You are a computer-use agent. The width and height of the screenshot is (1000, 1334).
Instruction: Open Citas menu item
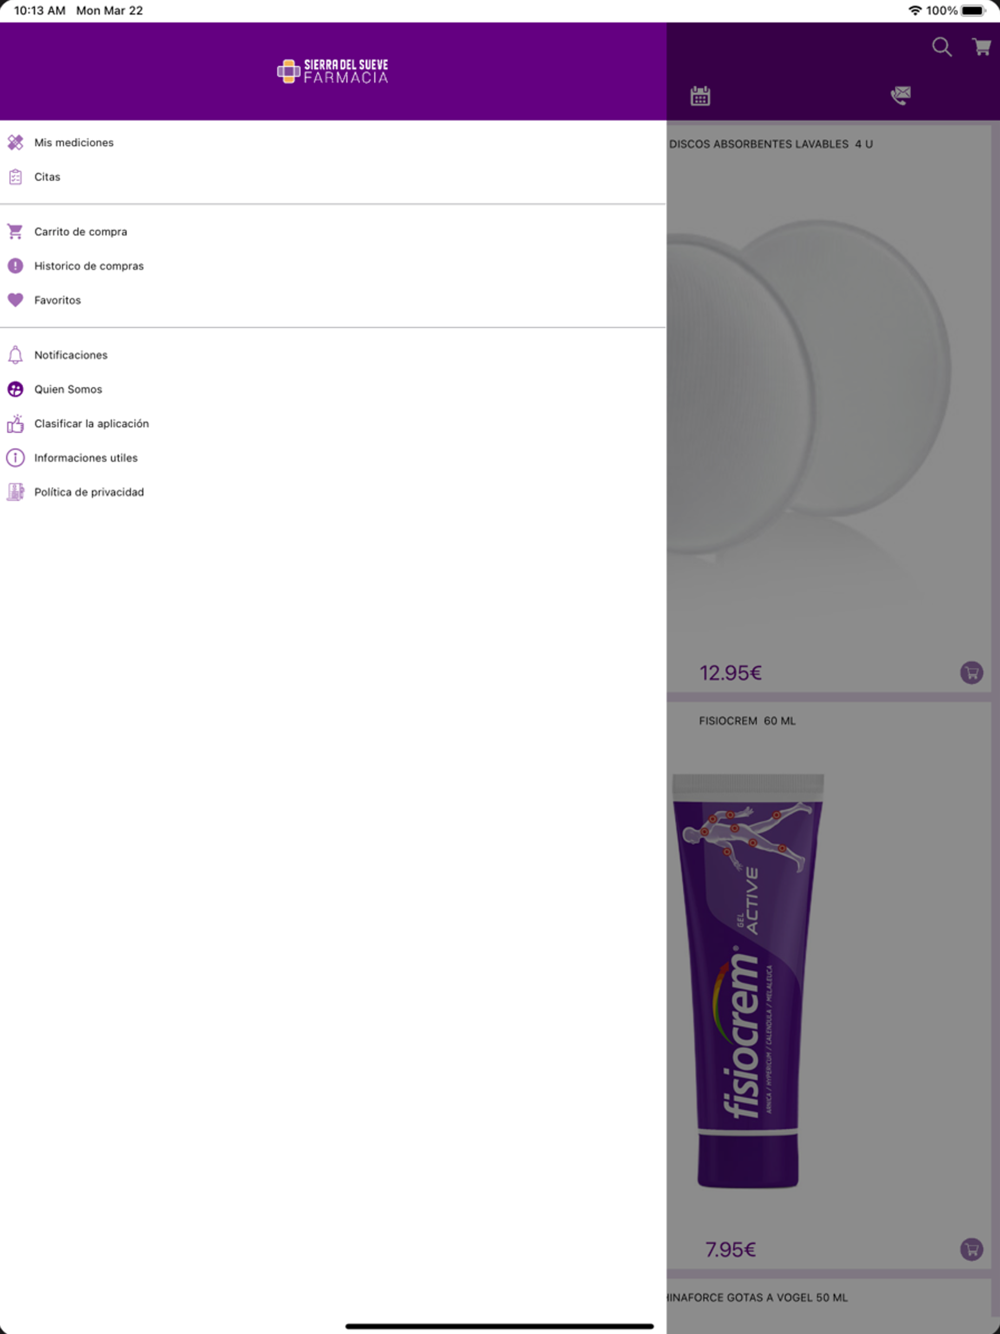click(x=333, y=177)
